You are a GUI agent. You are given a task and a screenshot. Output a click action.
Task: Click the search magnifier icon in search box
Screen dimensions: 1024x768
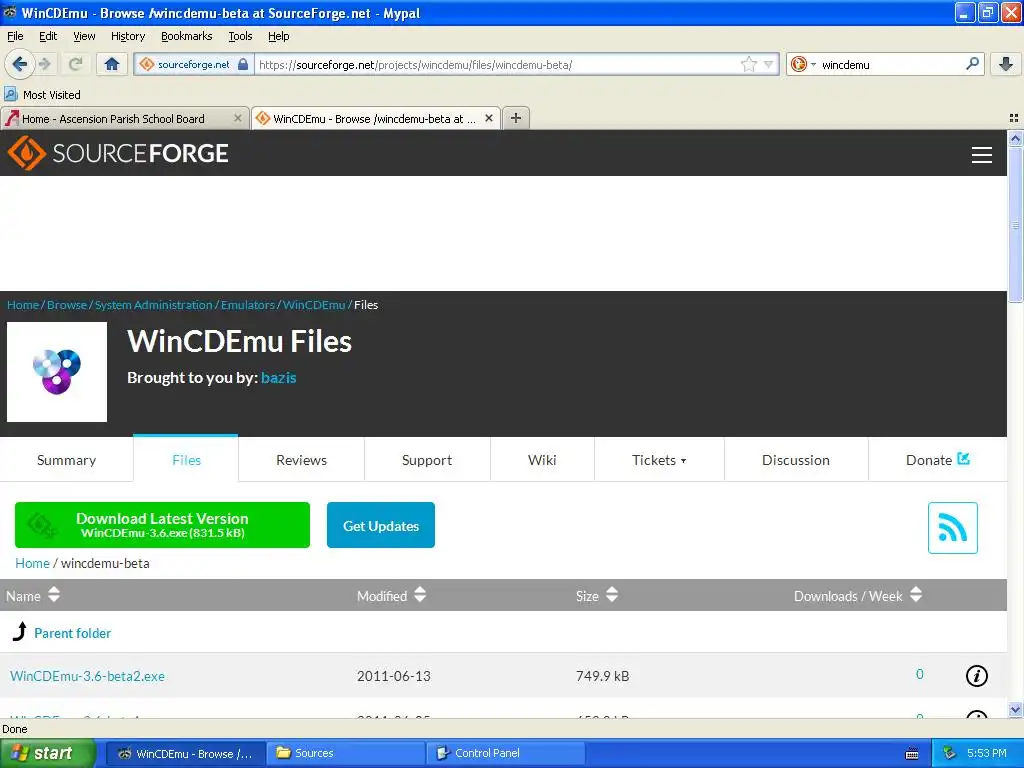point(972,64)
